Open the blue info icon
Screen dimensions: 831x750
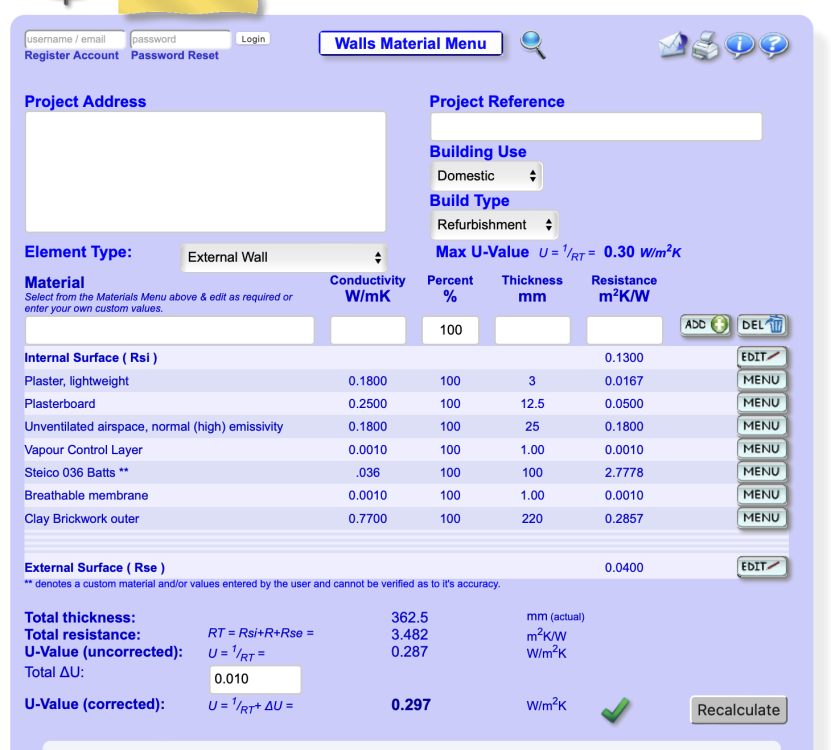[739, 45]
